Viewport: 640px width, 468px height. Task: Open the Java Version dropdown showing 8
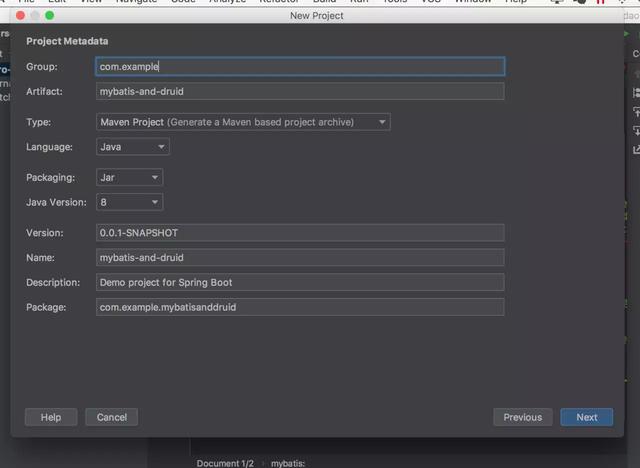click(130, 202)
